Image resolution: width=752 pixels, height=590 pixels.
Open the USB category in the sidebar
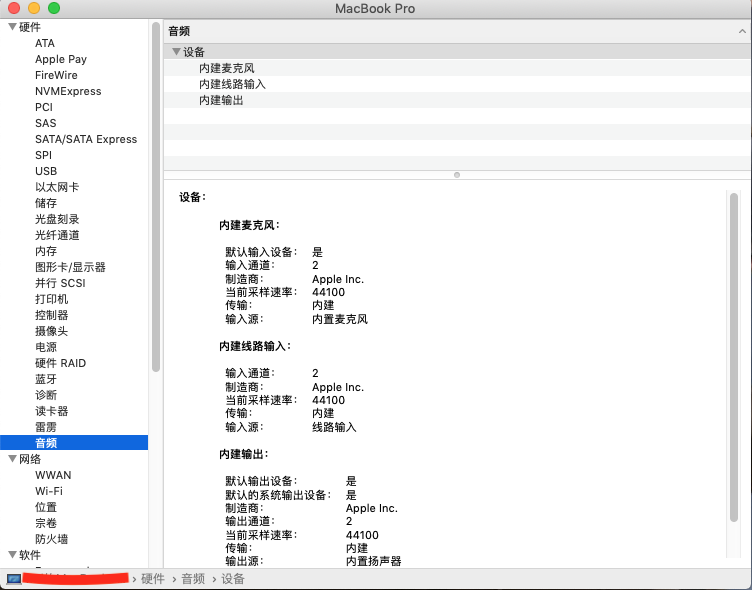coord(46,171)
